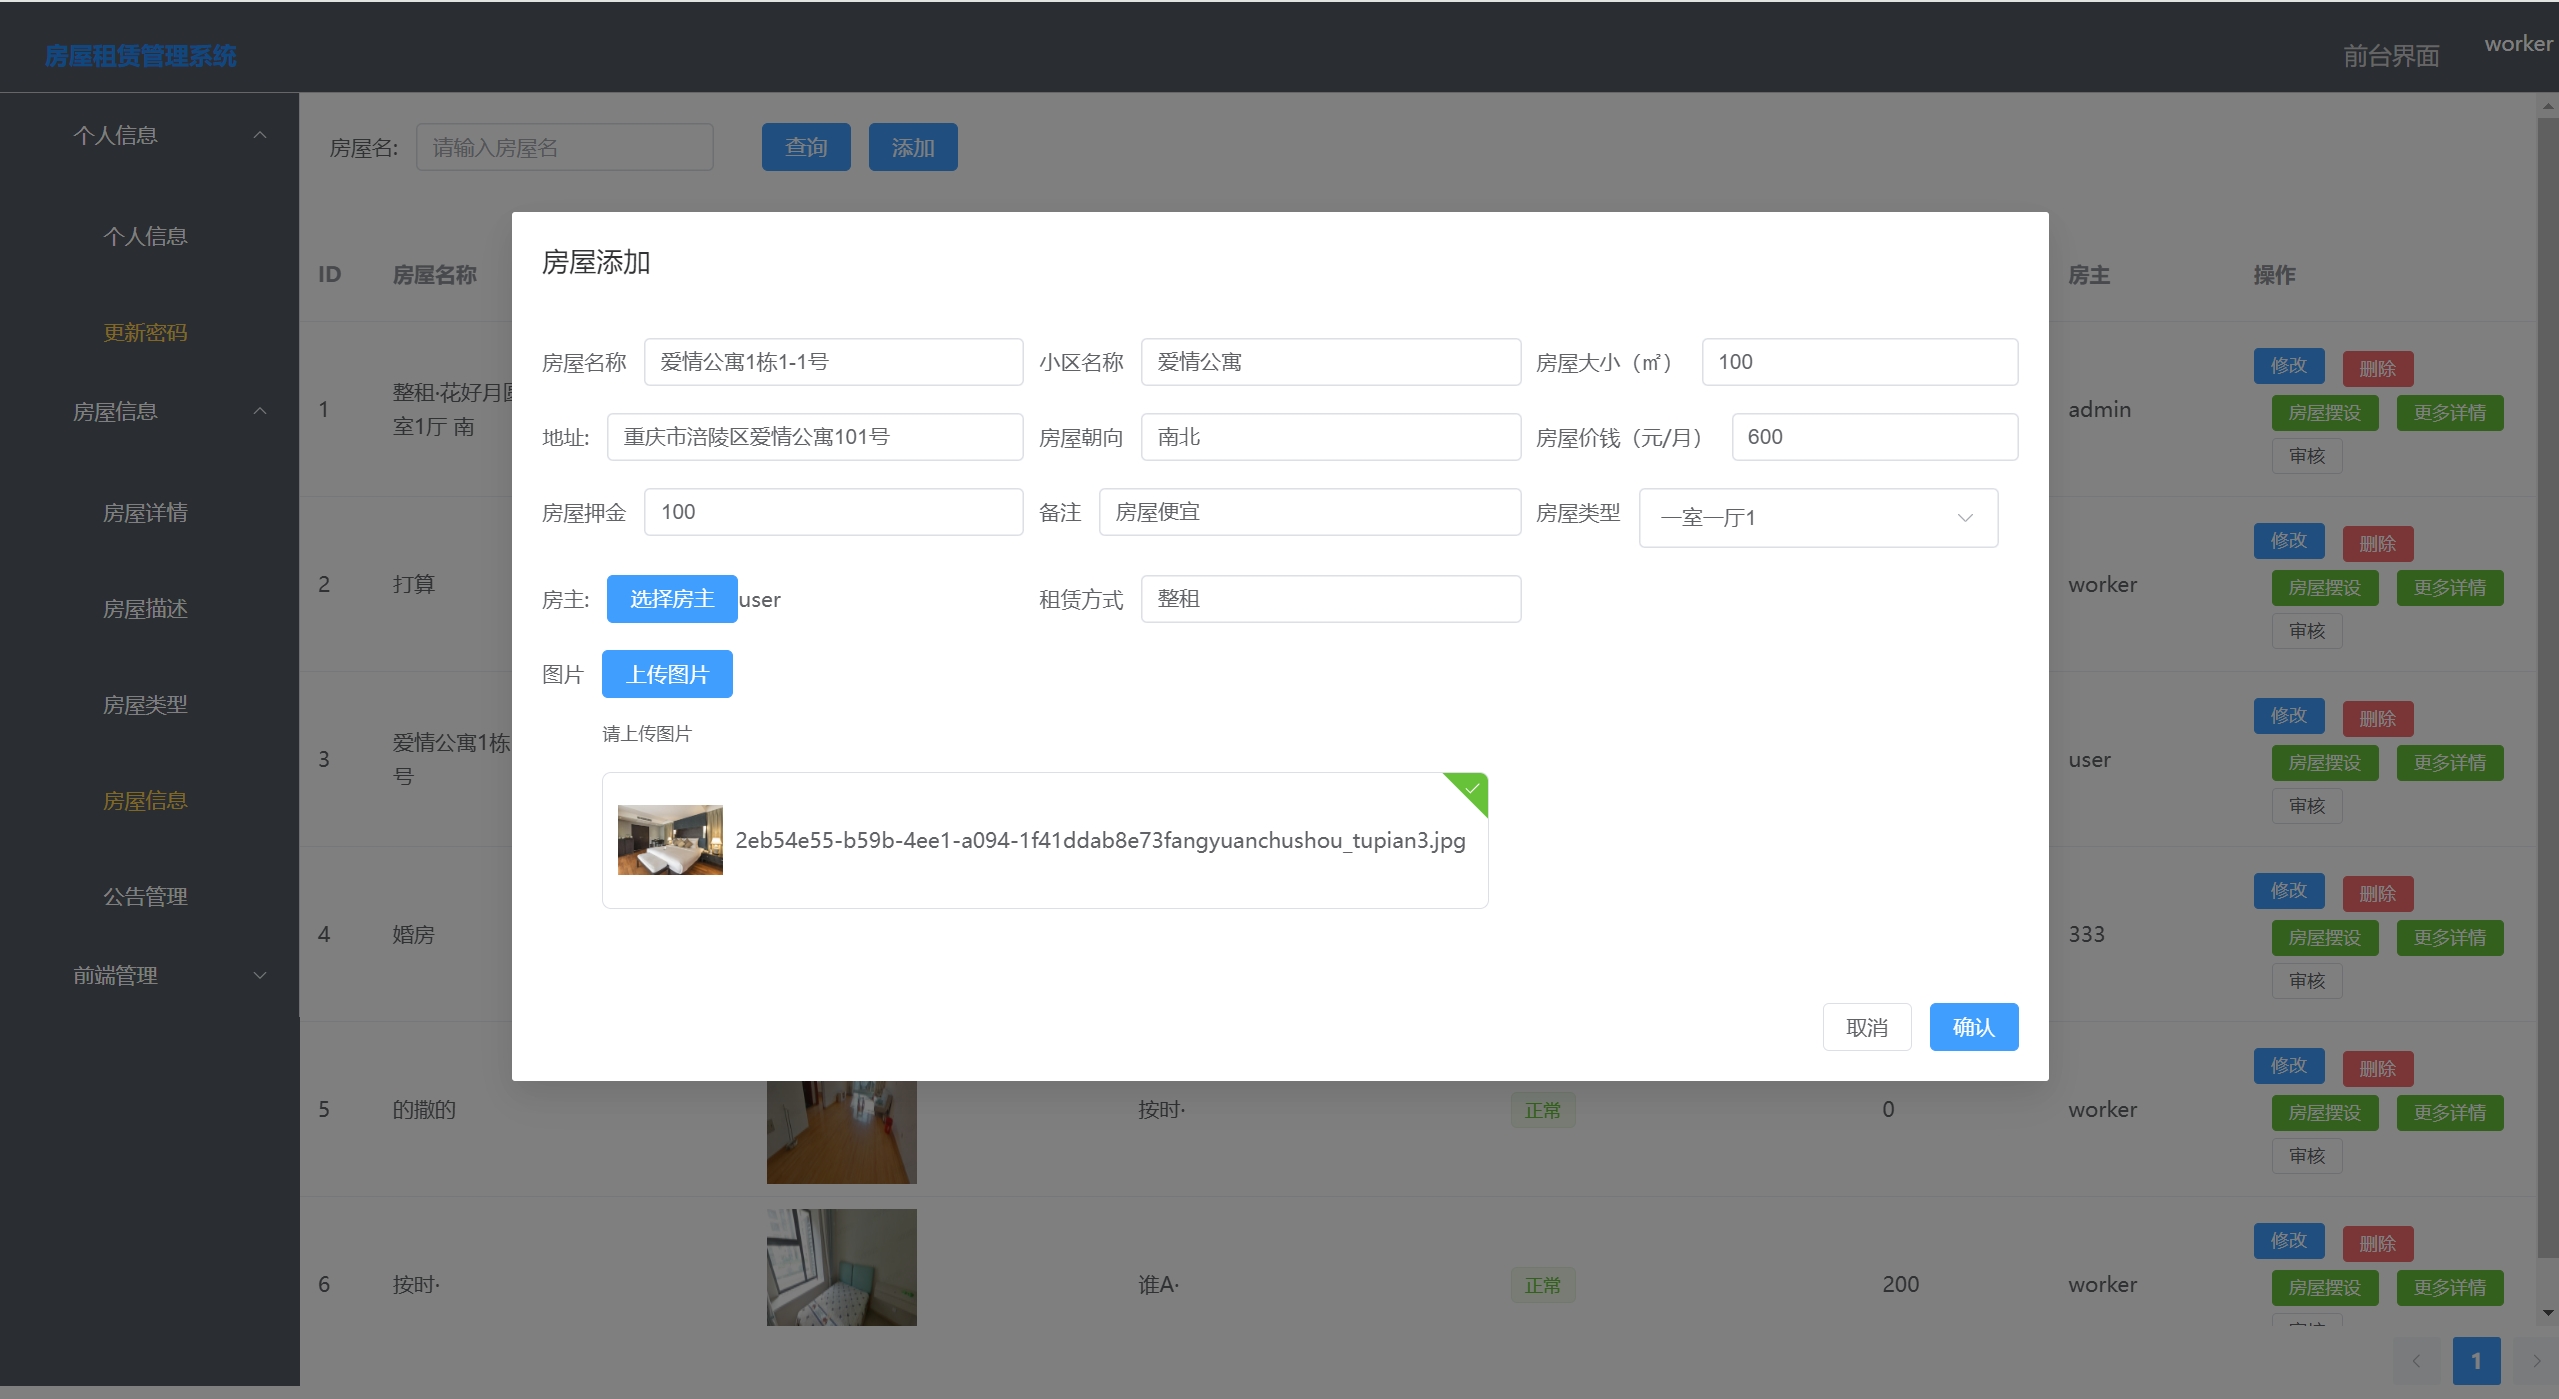This screenshot has height=1399, width=2559.
Task: Open 公告管理 sidebar item
Action: coord(145,897)
